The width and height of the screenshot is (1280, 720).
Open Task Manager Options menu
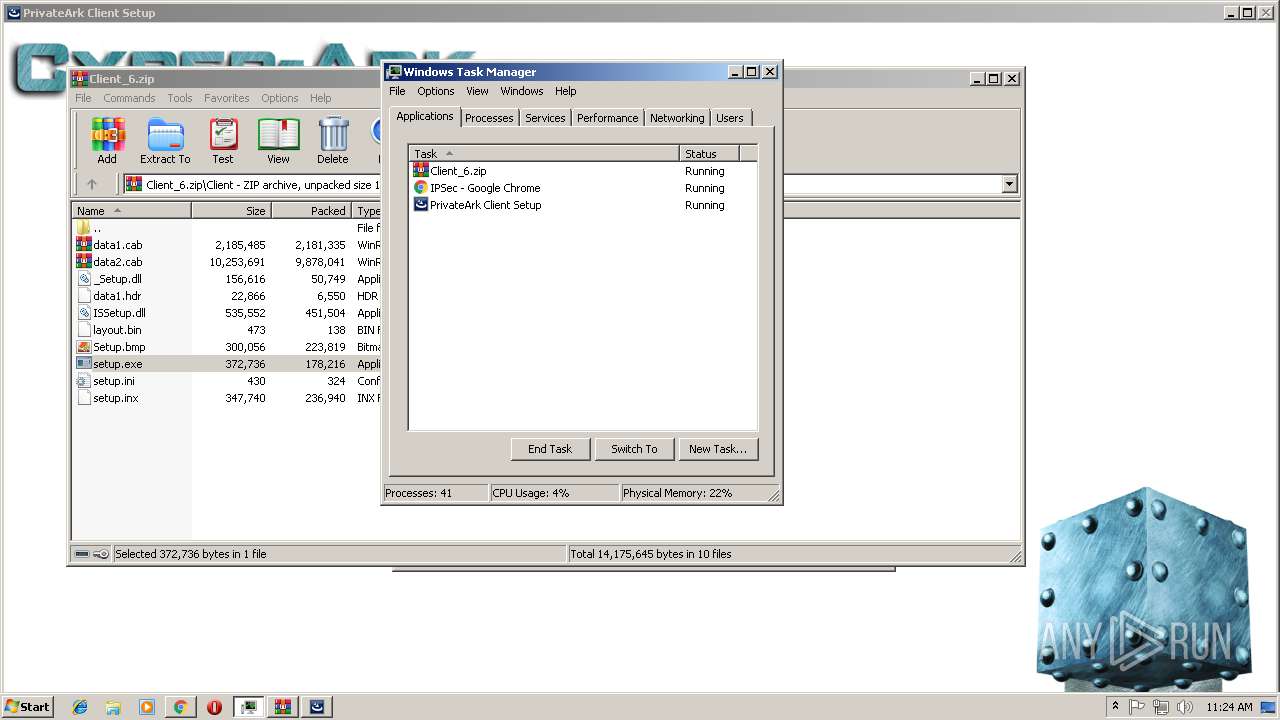tap(436, 91)
